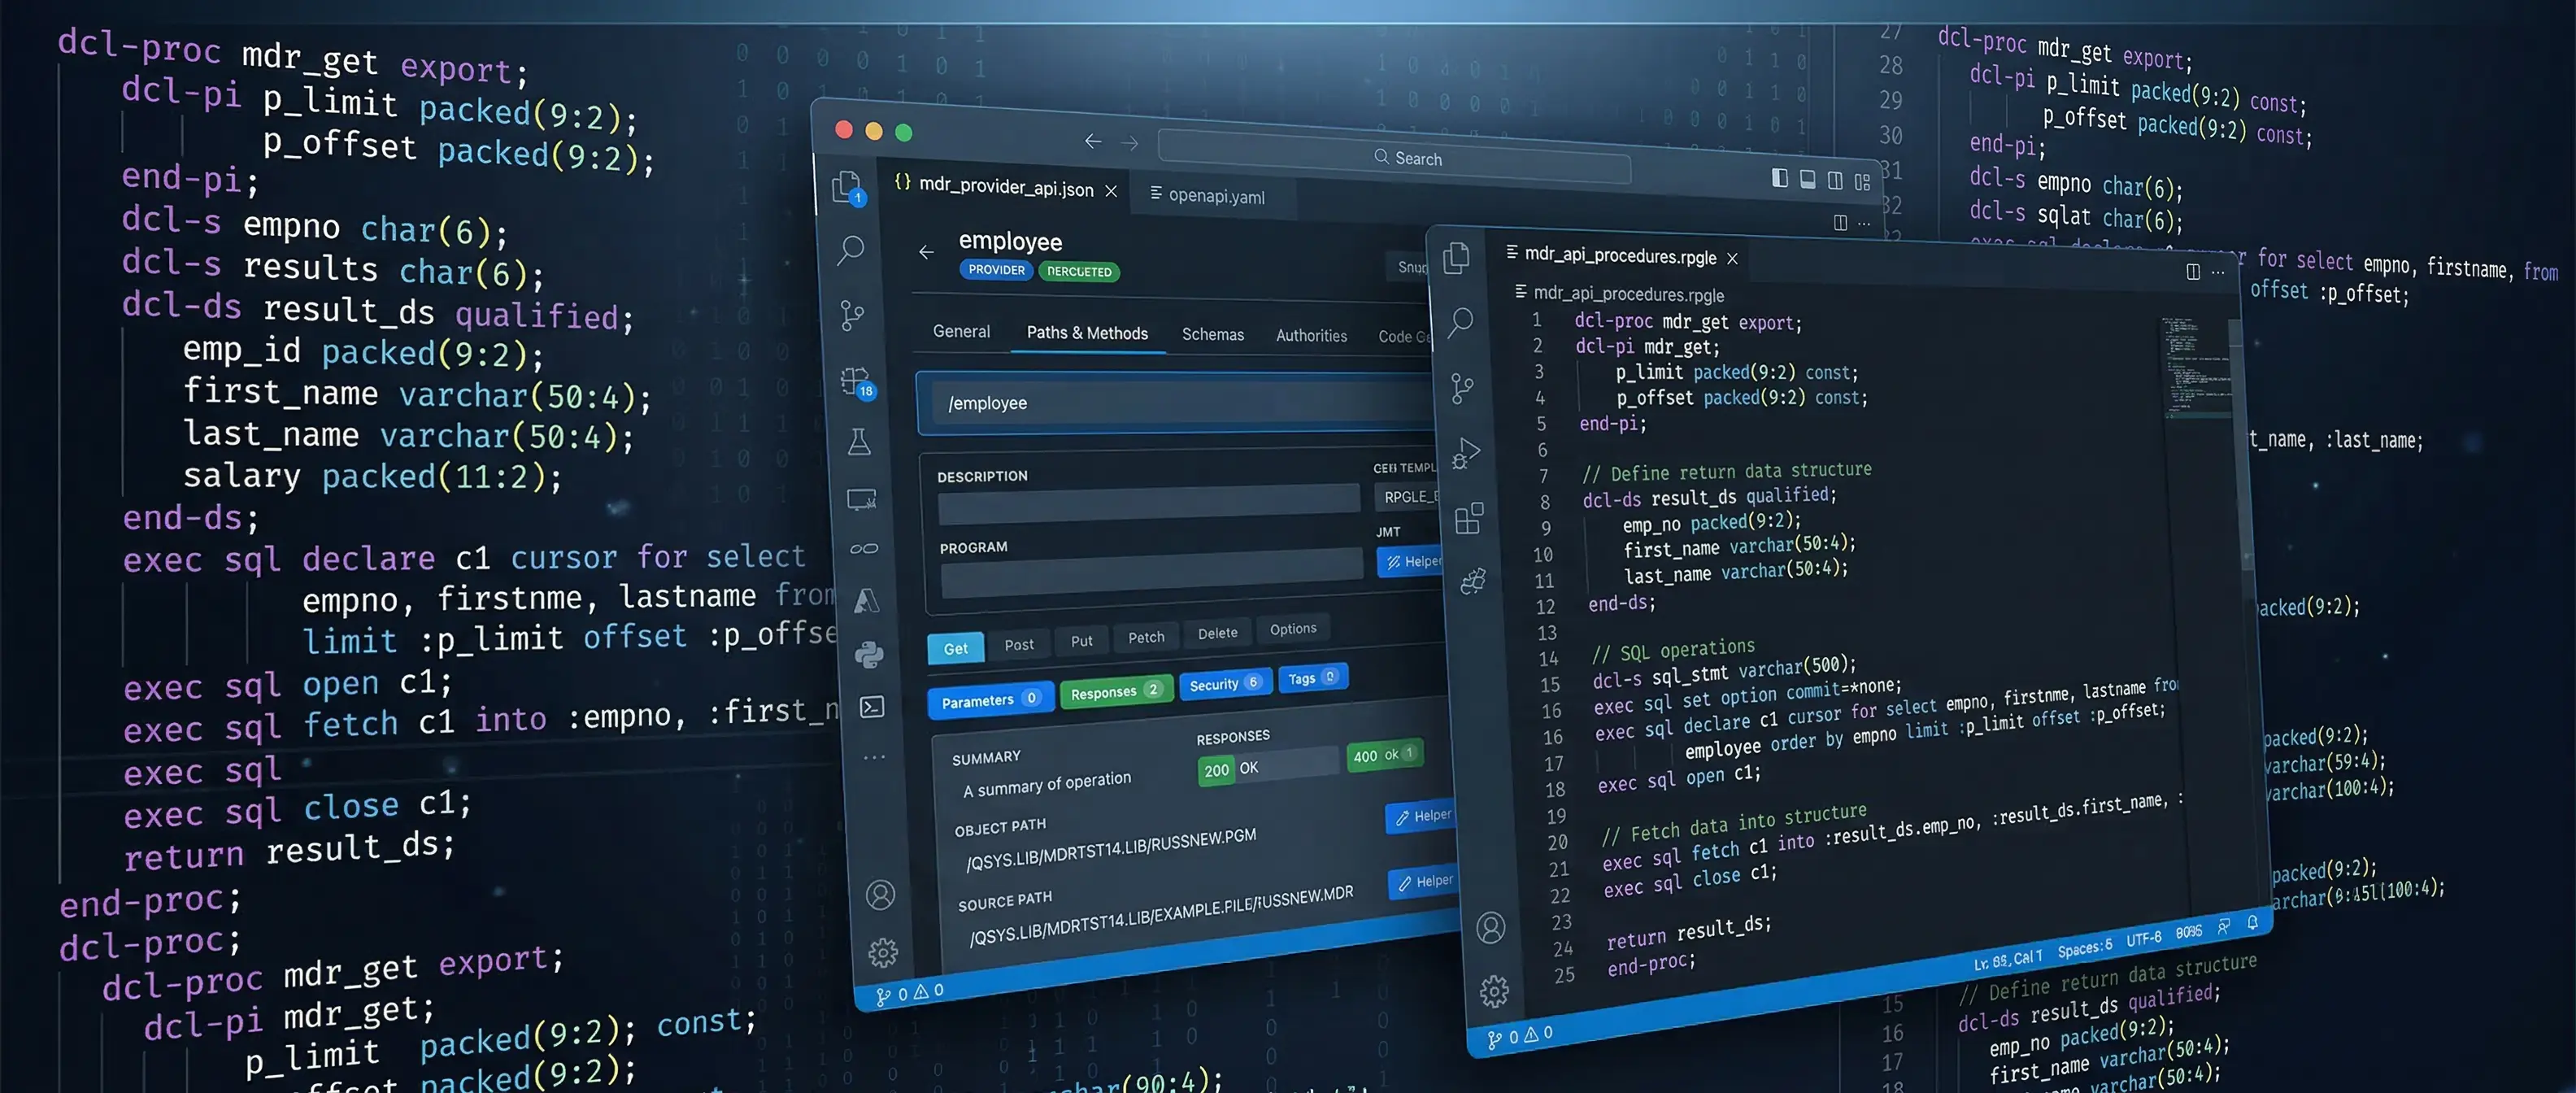Open the terminal icon in the activity bar
Screen dimensions: 2576x1093
pyautogui.click(x=872, y=707)
